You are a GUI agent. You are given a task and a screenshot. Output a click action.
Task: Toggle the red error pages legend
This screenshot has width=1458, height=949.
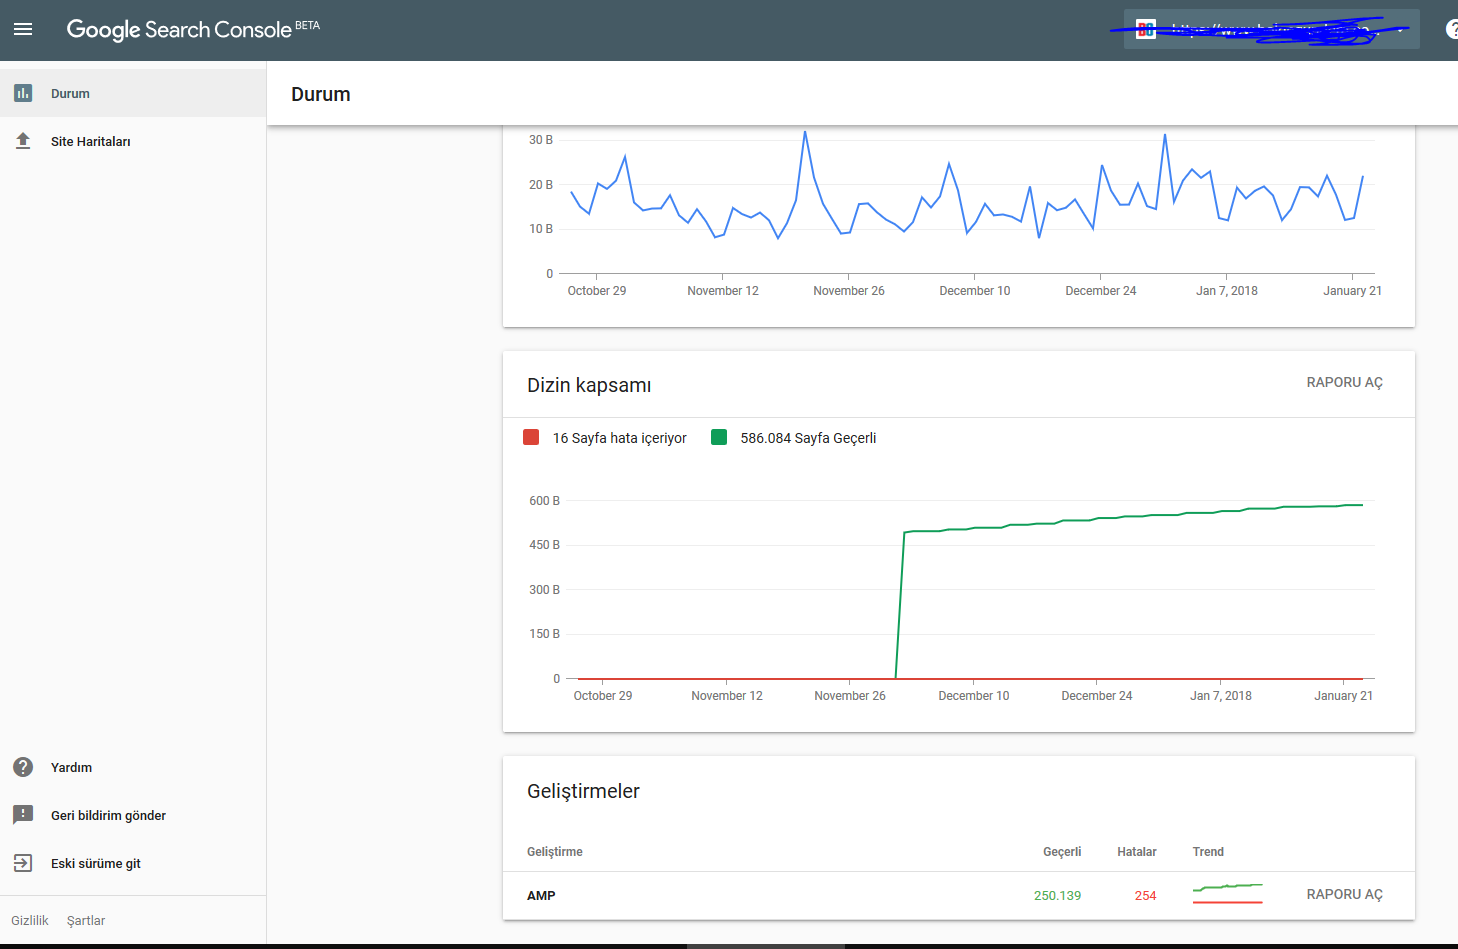pyautogui.click(x=532, y=438)
